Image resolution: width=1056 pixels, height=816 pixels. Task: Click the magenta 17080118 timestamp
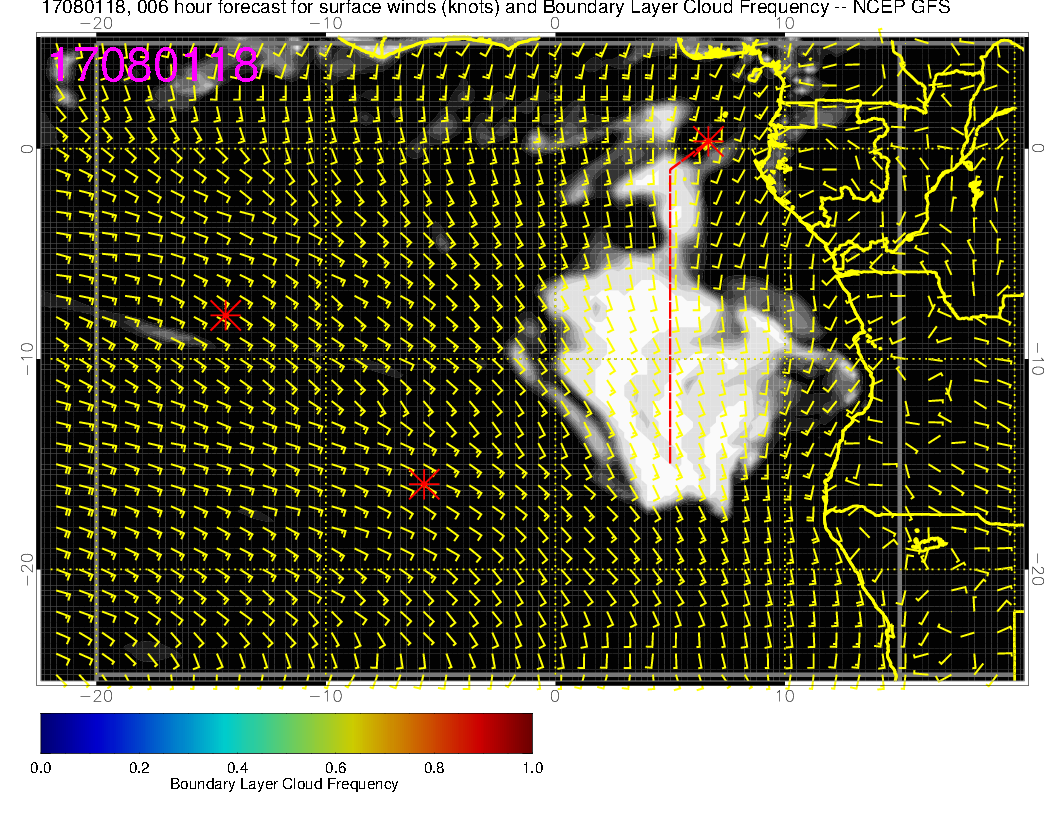pos(153,66)
